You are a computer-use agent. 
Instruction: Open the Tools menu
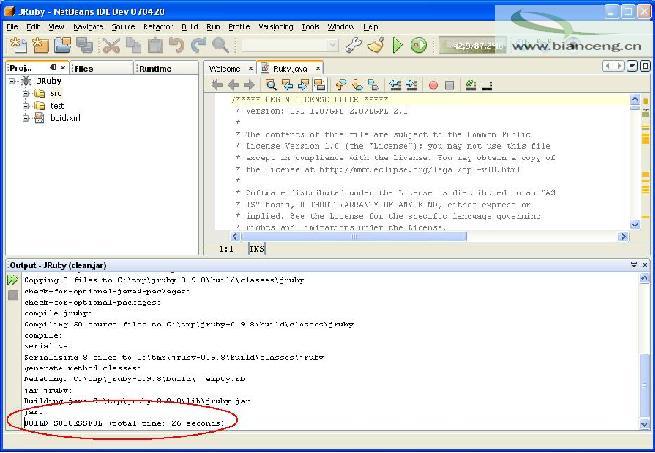click(310, 27)
